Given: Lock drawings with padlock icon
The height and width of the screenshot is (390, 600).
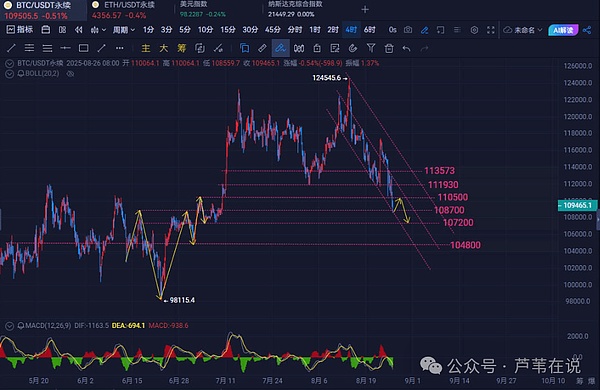Looking at the screenshot, I should [x=317, y=48].
